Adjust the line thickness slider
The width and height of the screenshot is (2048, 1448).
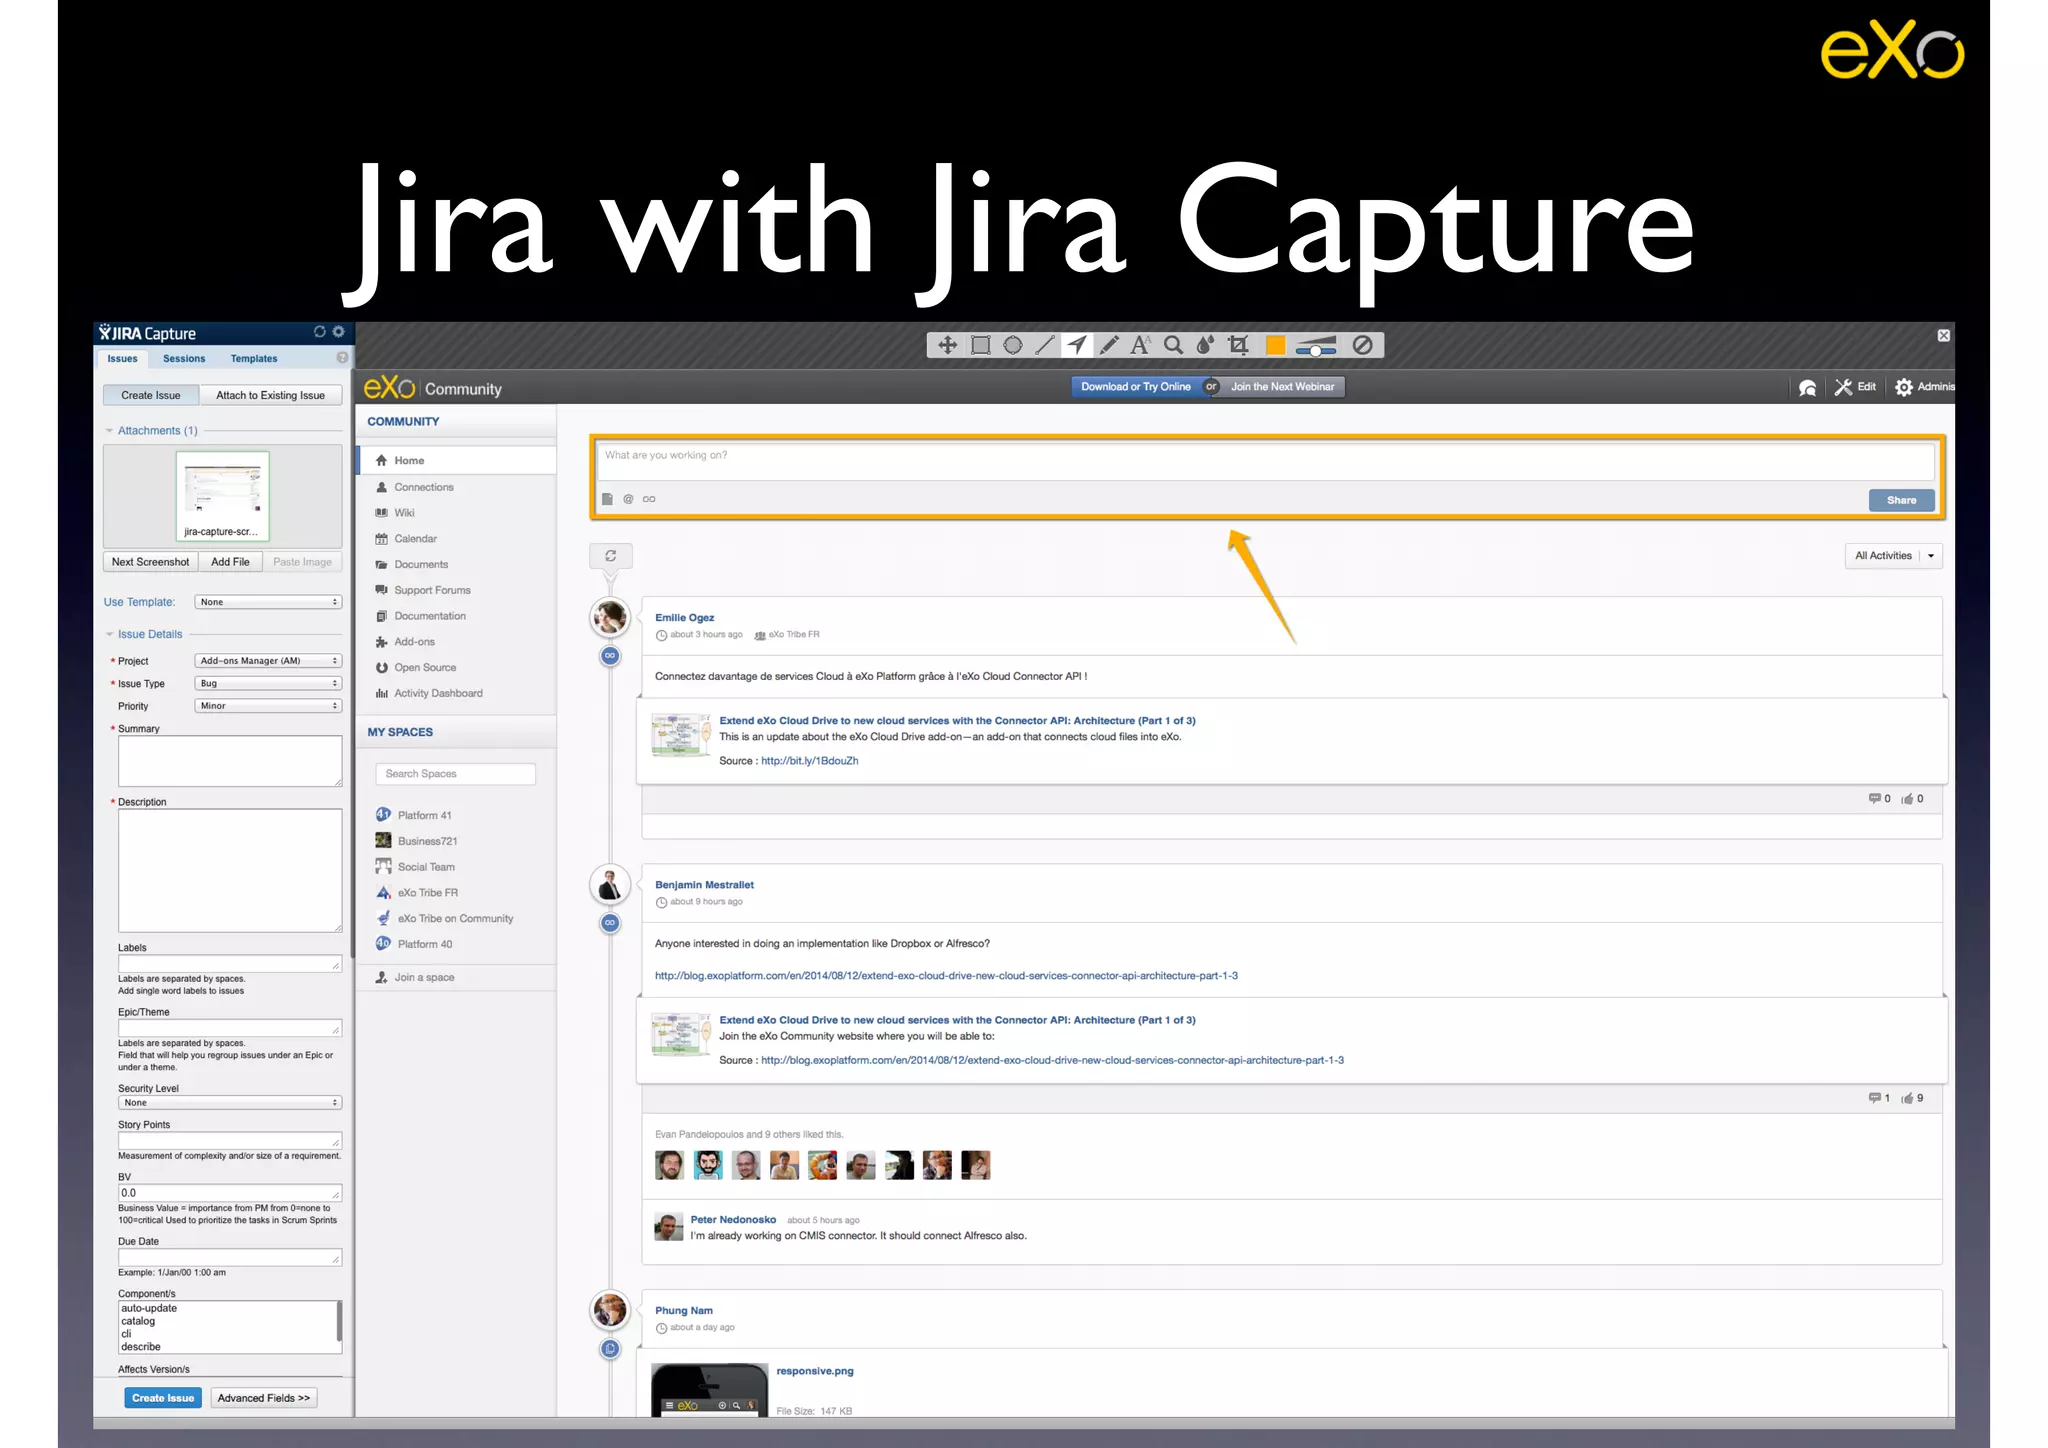tap(1316, 346)
